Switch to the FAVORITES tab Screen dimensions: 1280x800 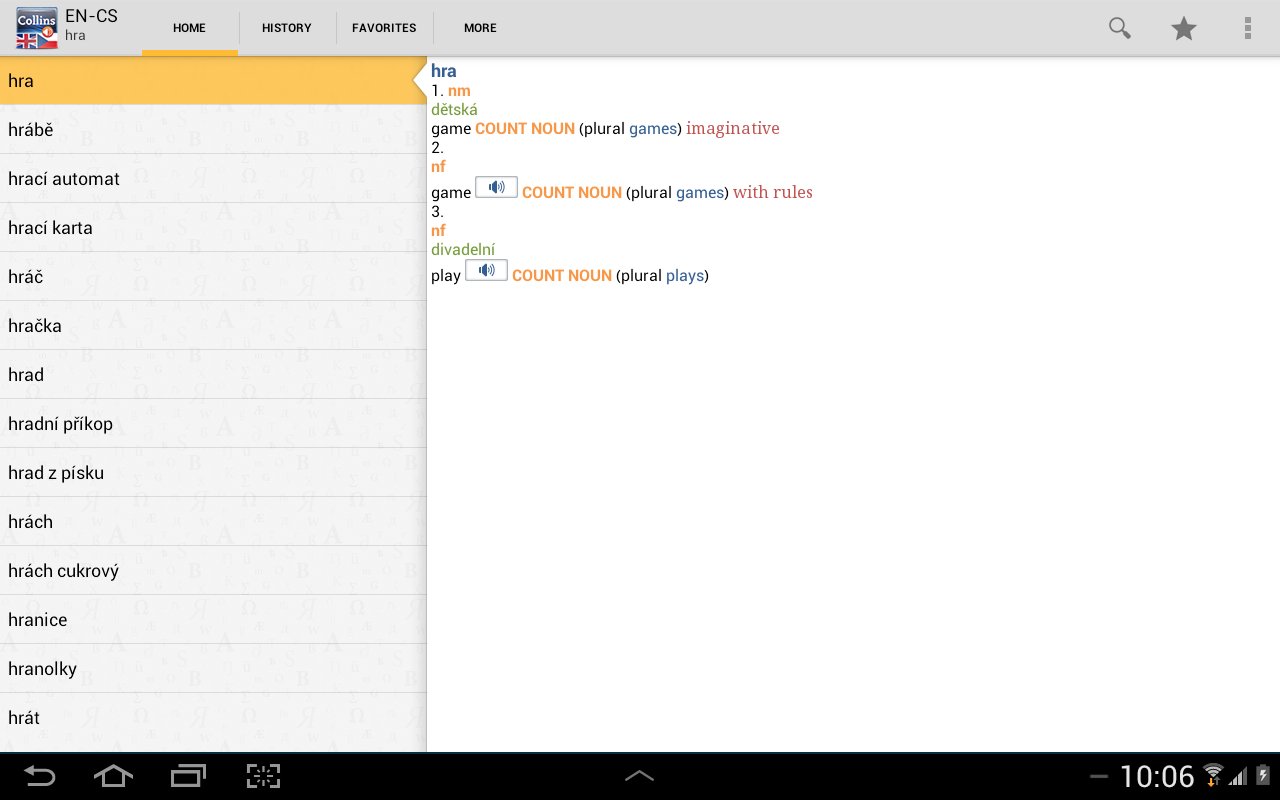tap(384, 28)
